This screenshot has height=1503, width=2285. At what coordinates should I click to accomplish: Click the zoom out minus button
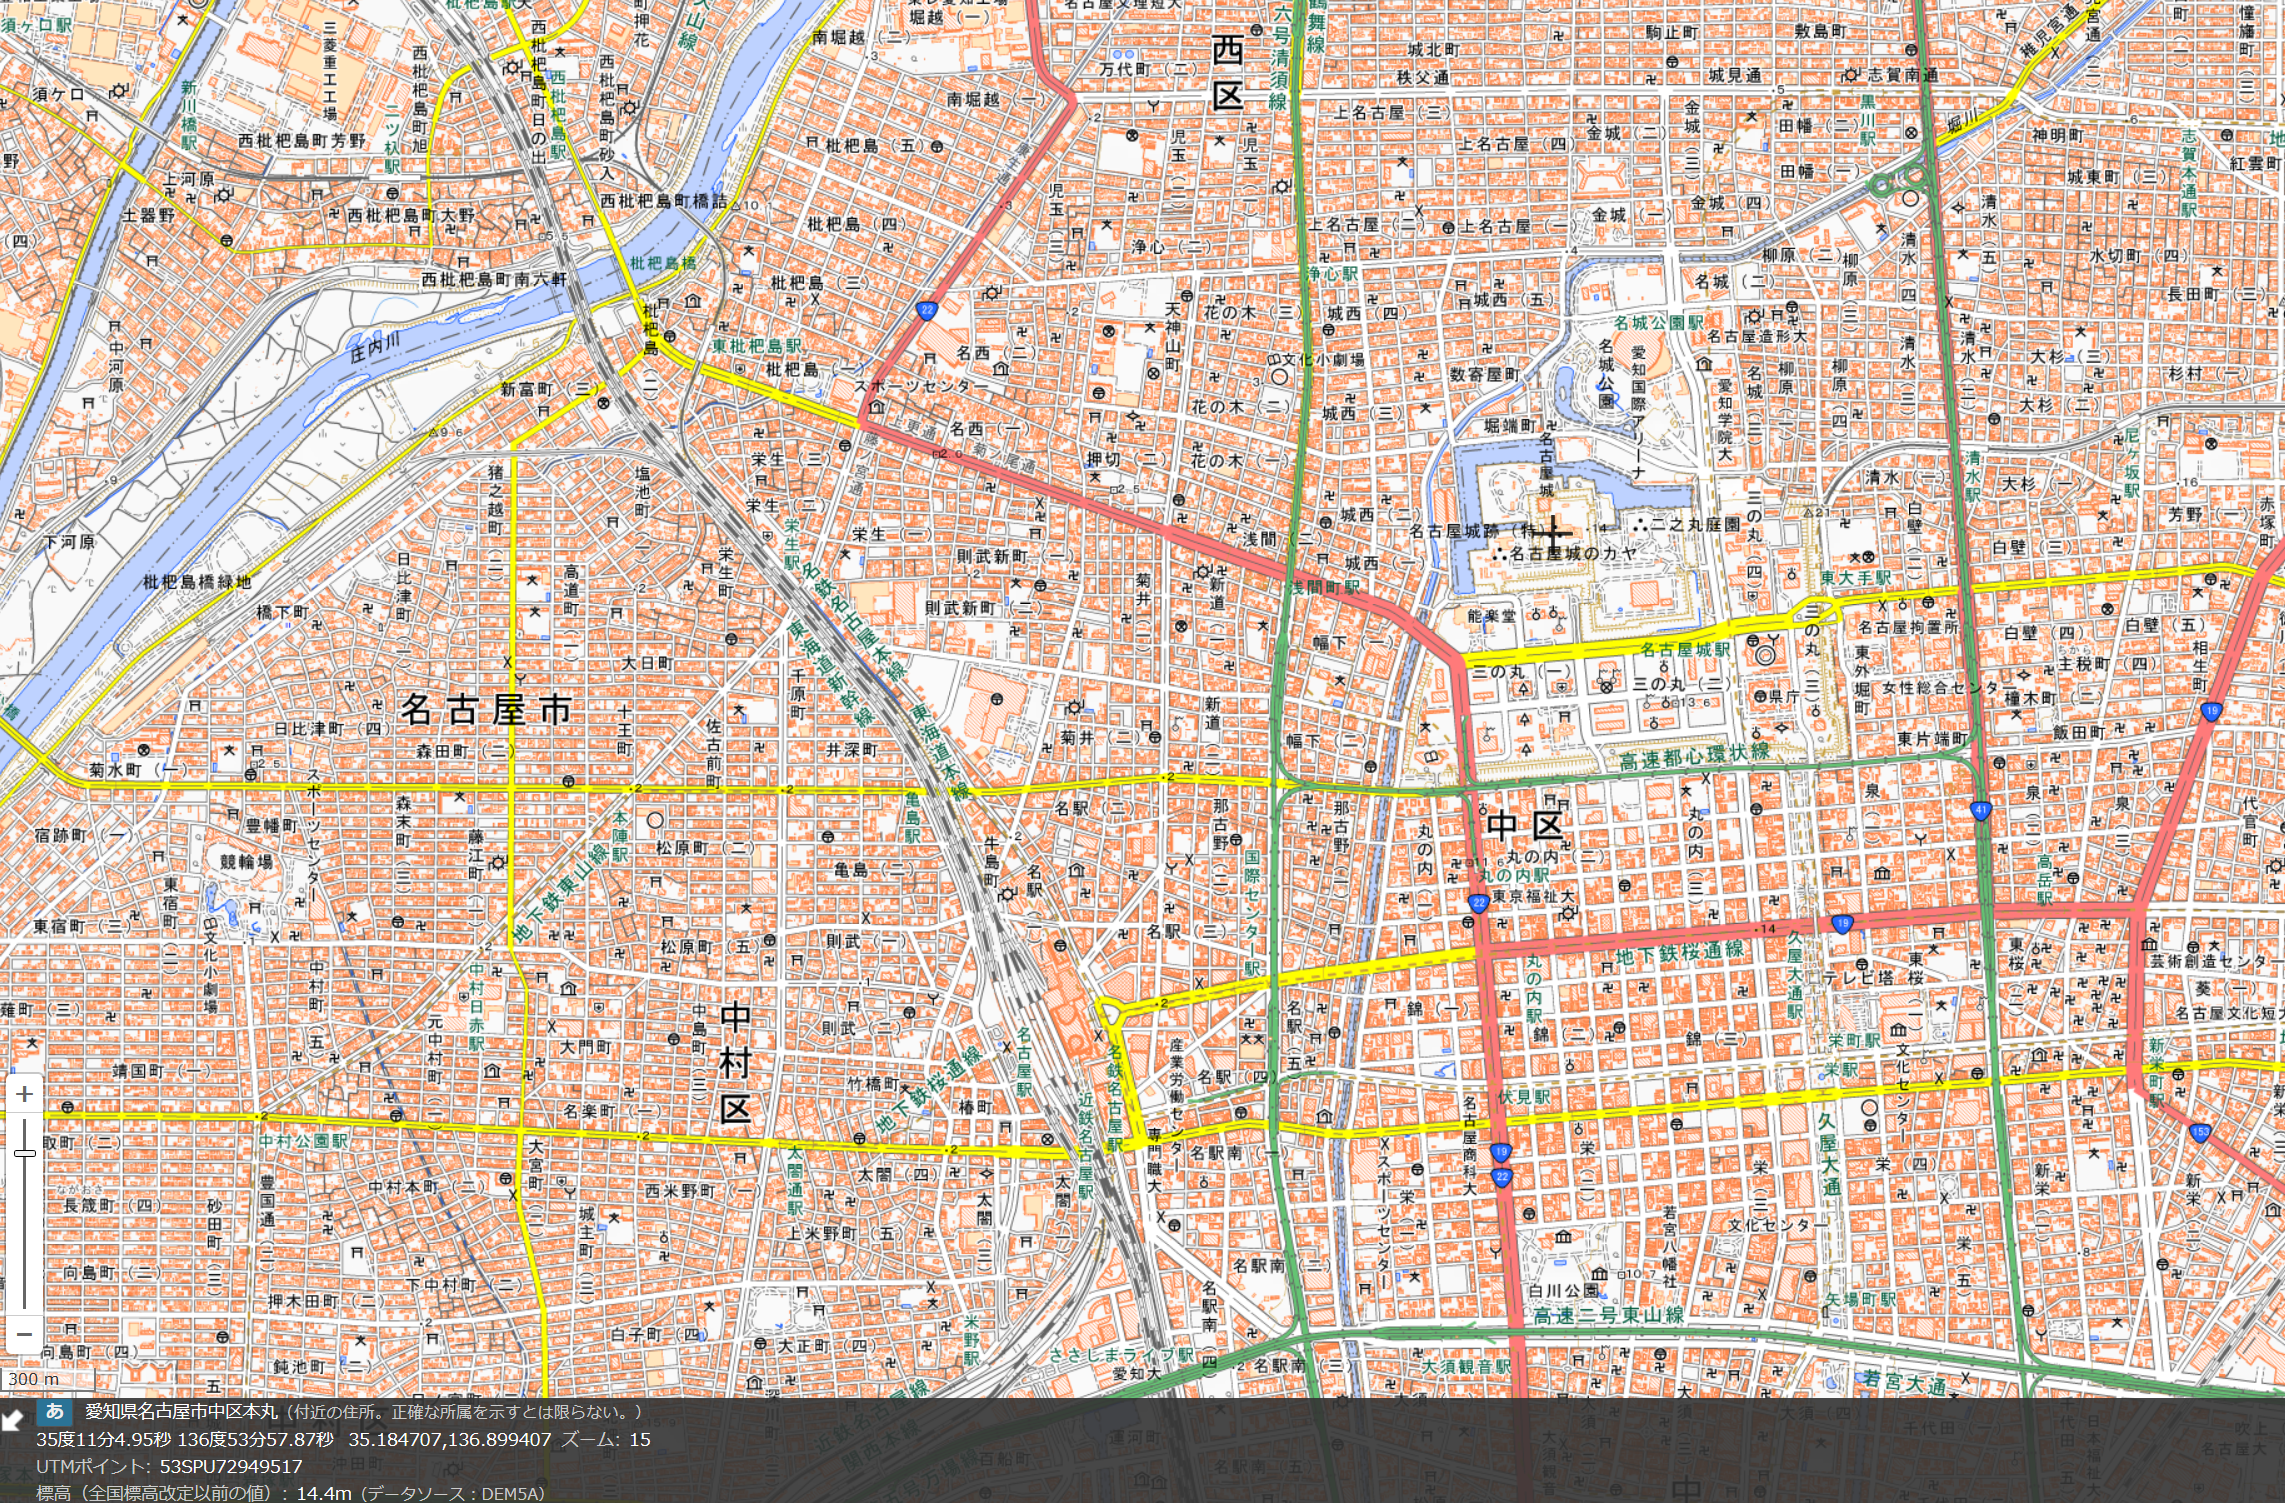pos(24,1333)
